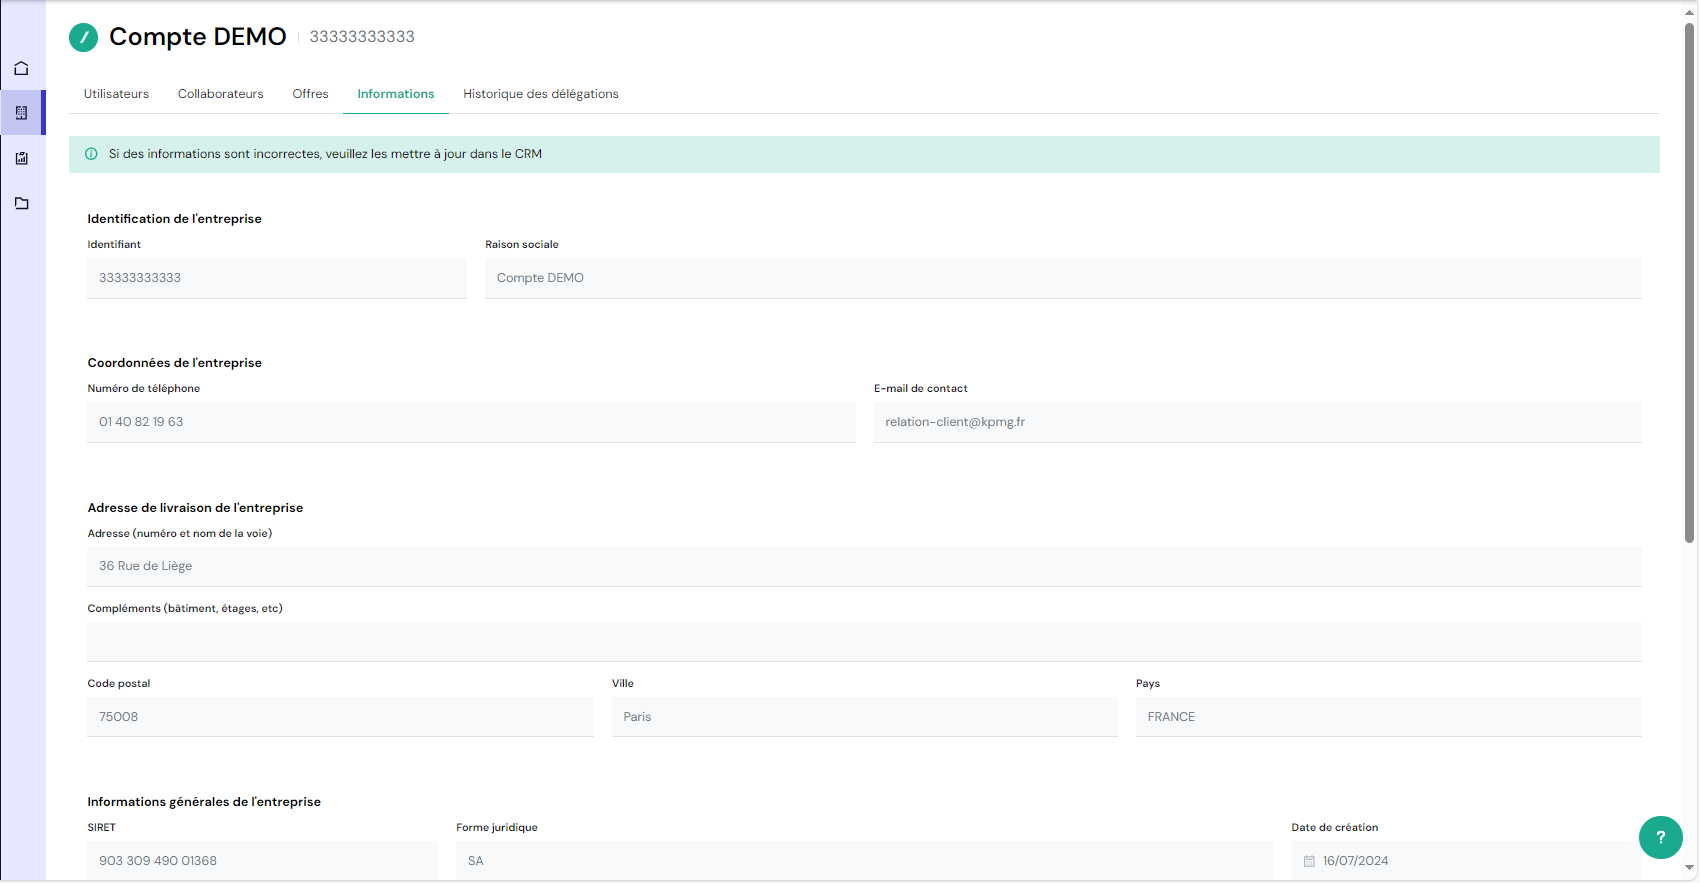1700x883 pixels.
Task: Open Historique des délégations tab
Action: pyautogui.click(x=541, y=94)
